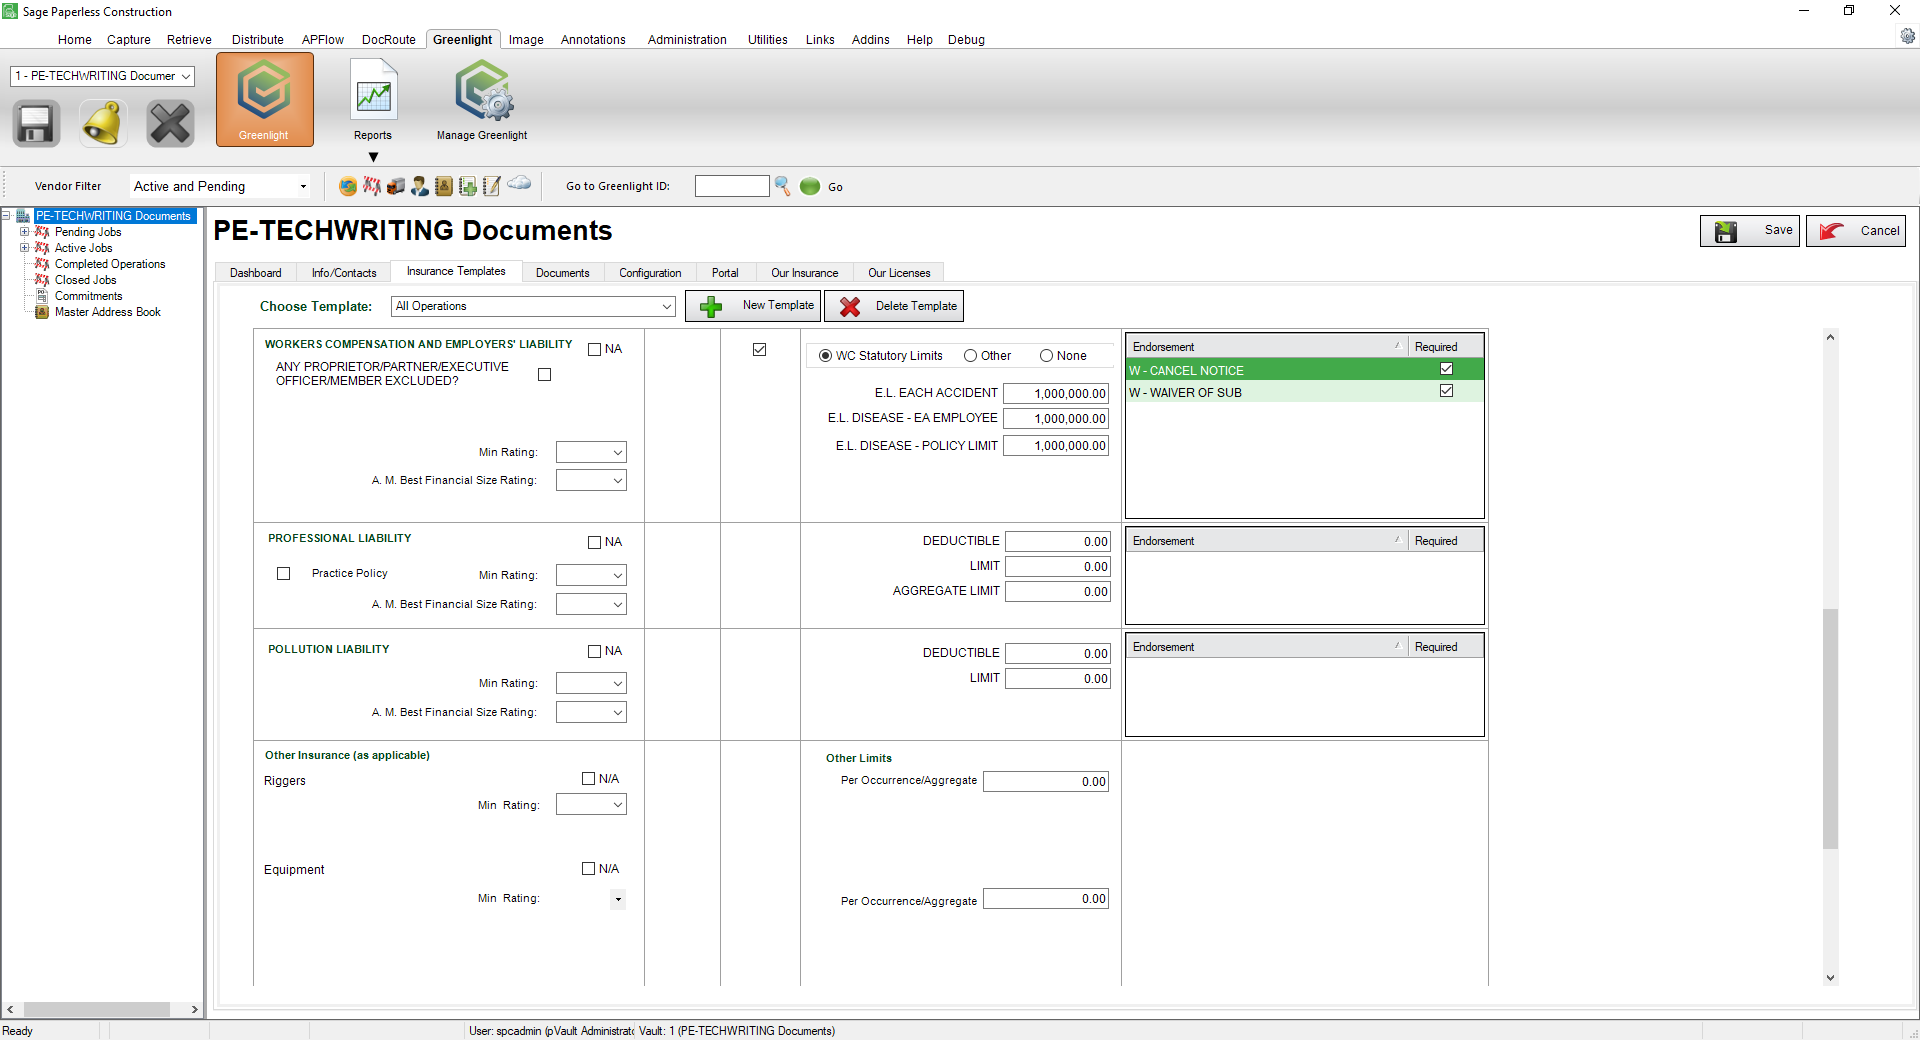This screenshot has height=1040, width=1920.
Task: Click the Pending Jobs tree icon
Action: (42, 232)
